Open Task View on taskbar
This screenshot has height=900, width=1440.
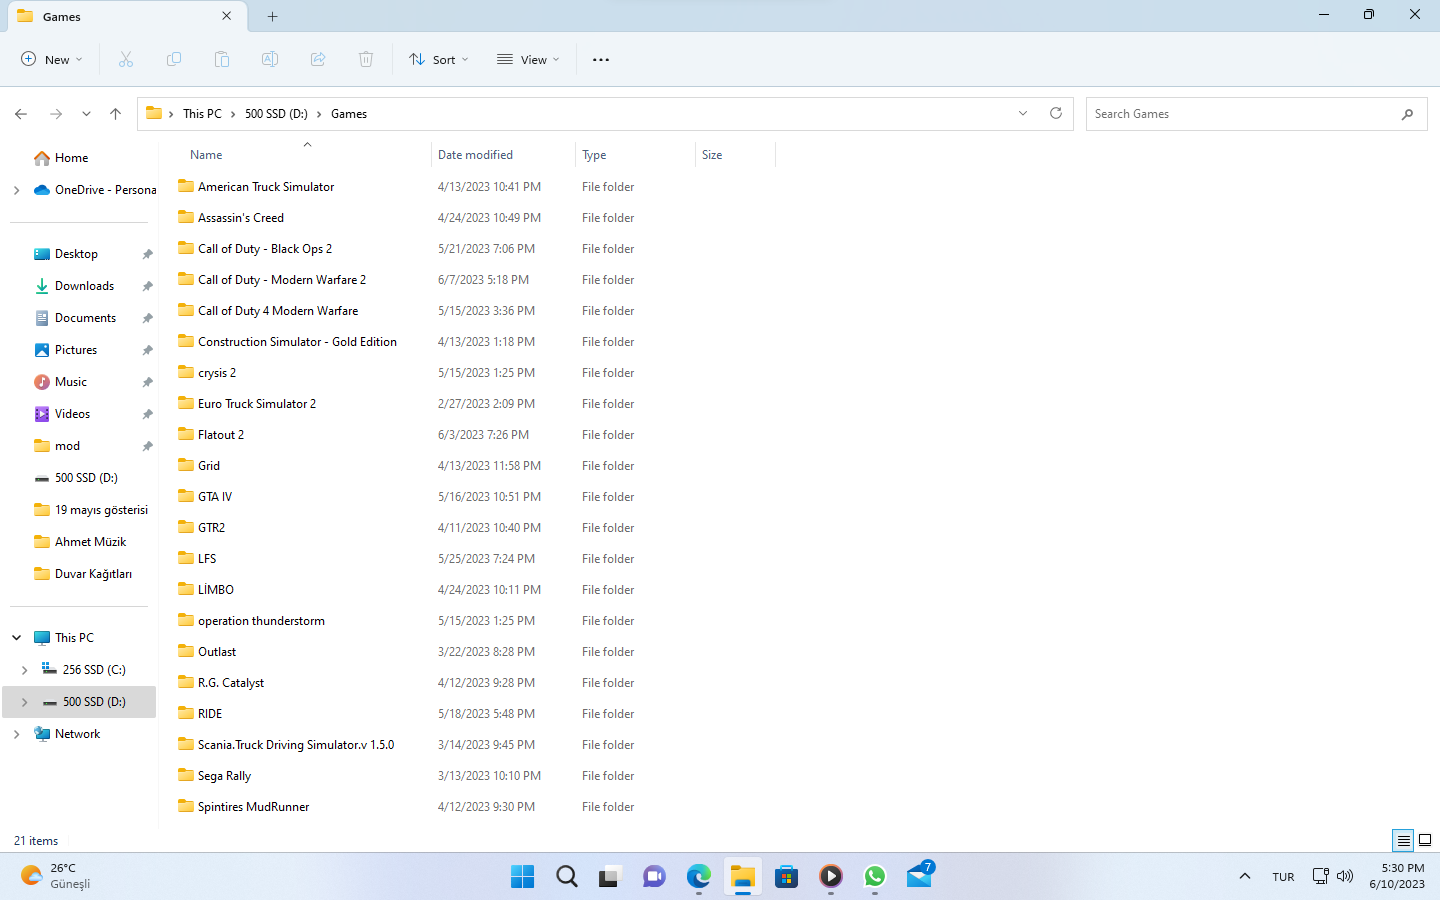pyautogui.click(x=610, y=876)
